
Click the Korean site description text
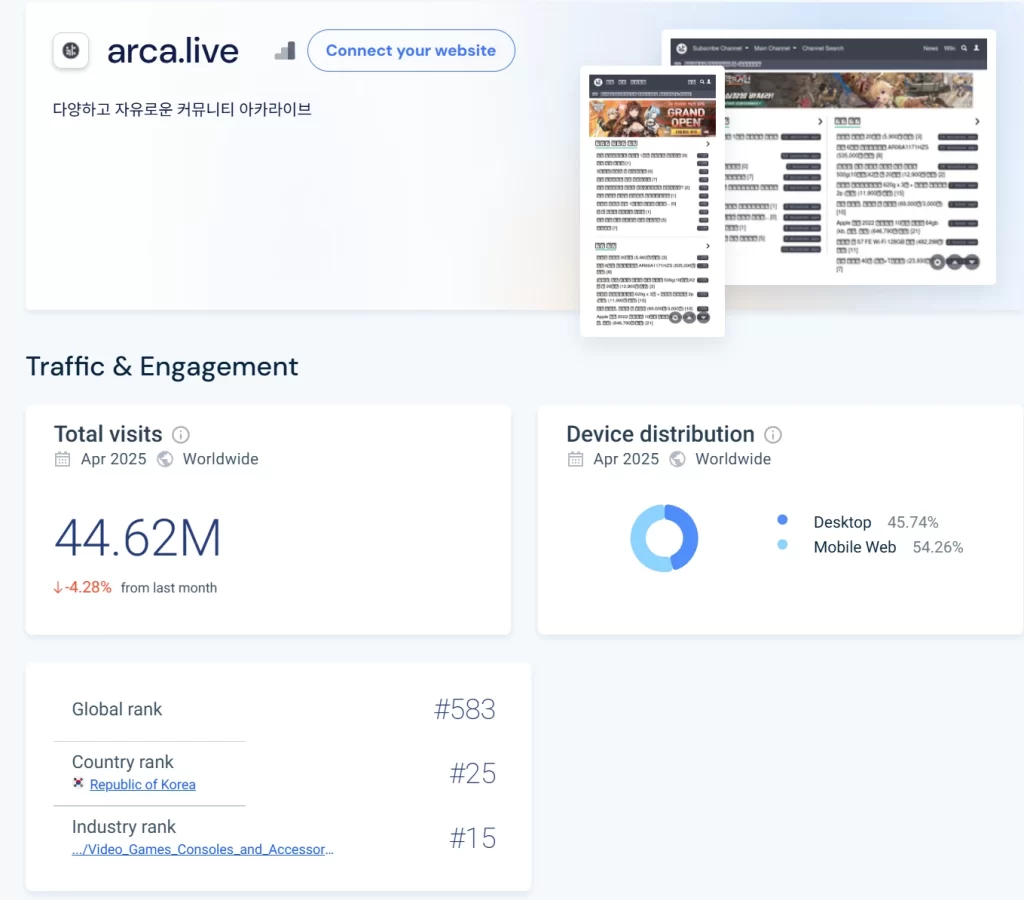point(182,109)
